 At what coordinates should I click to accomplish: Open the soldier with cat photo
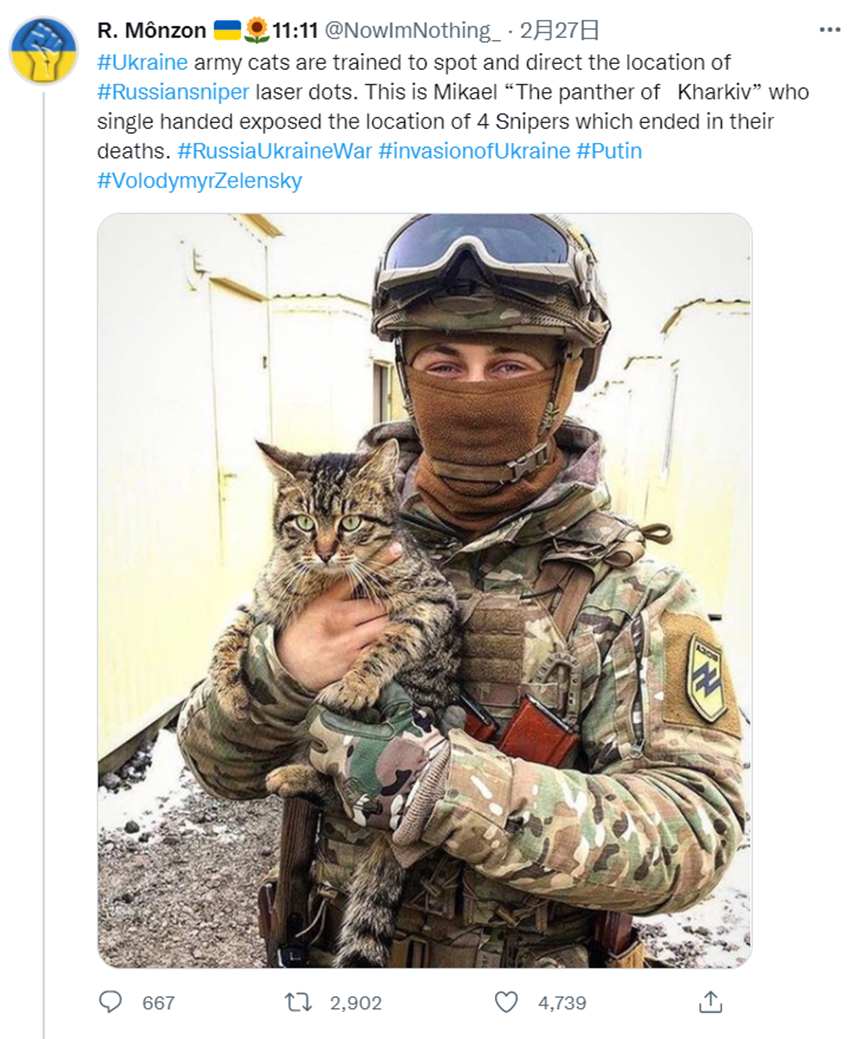click(425, 591)
